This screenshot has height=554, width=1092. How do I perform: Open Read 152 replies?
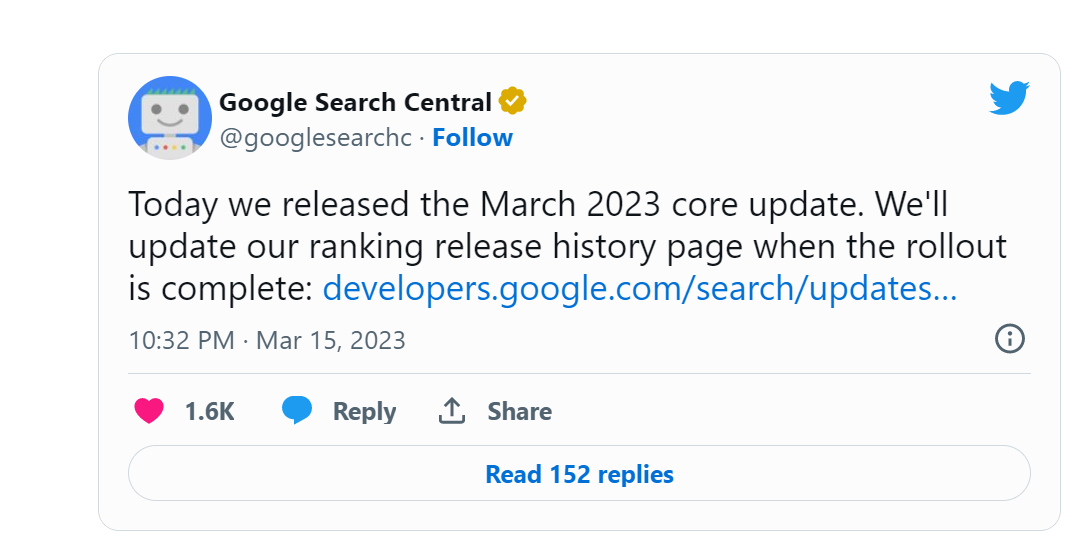tap(579, 473)
